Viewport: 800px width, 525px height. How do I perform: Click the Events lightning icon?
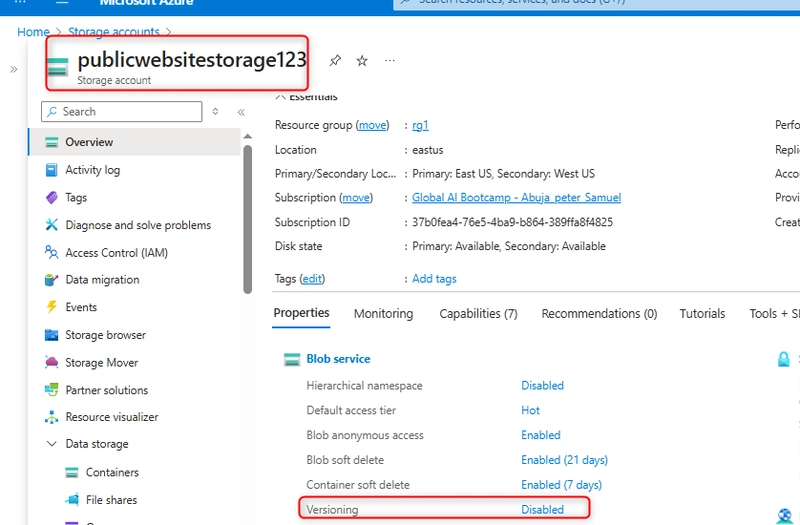[52, 307]
